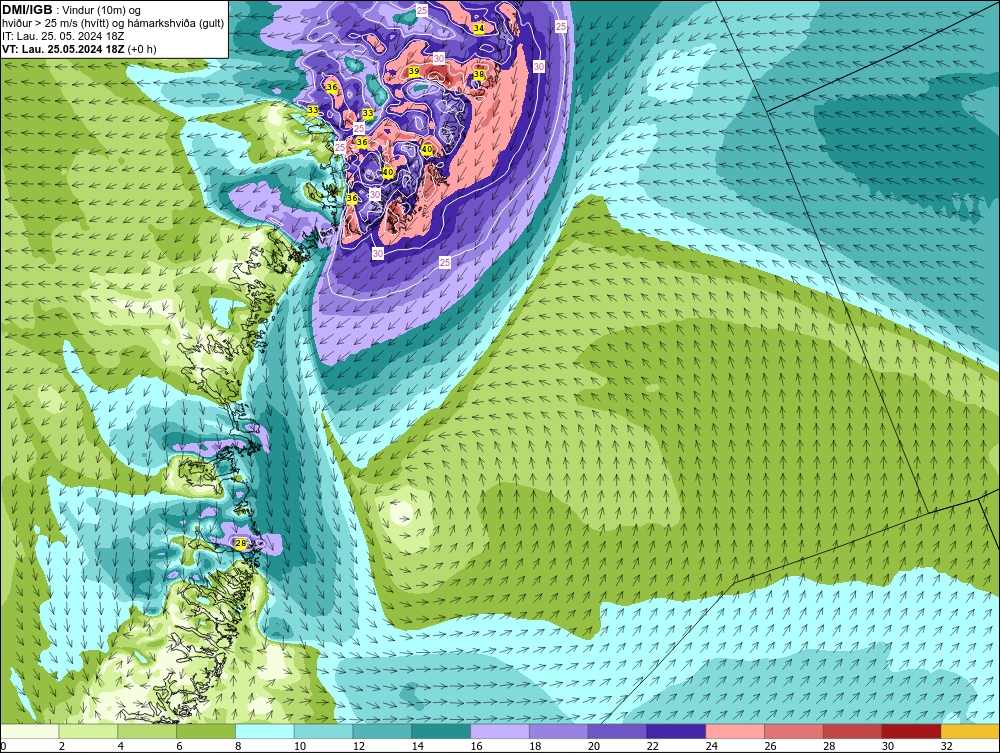Select the legend scale number 32

pos(947,746)
